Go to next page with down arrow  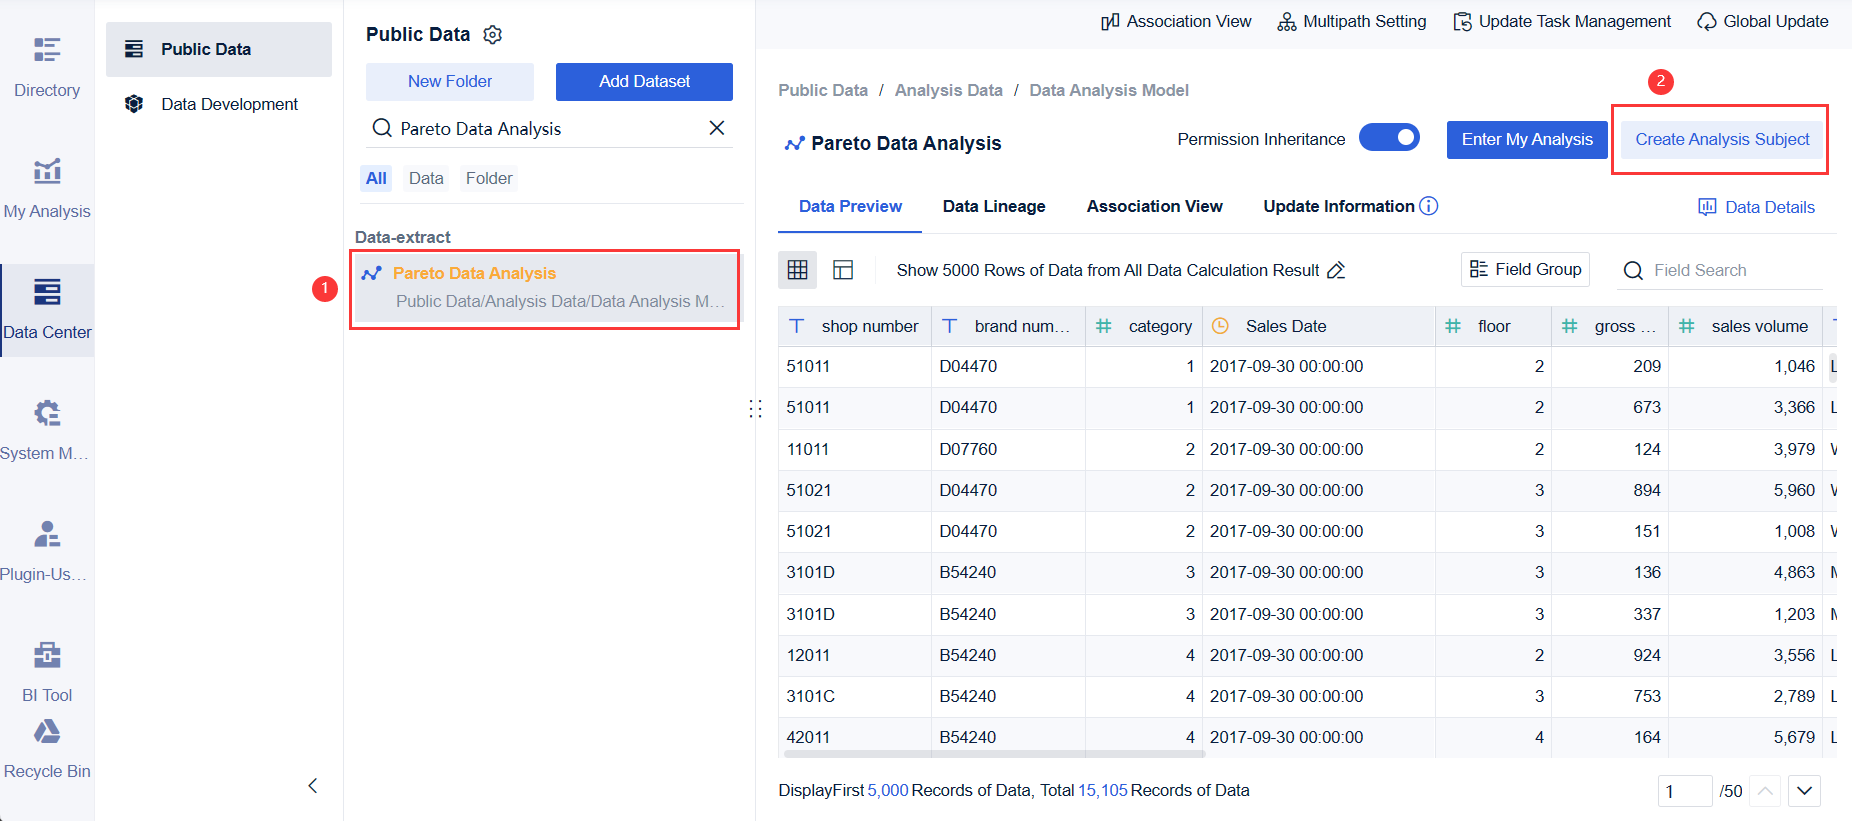click(x=1804, y=791)
